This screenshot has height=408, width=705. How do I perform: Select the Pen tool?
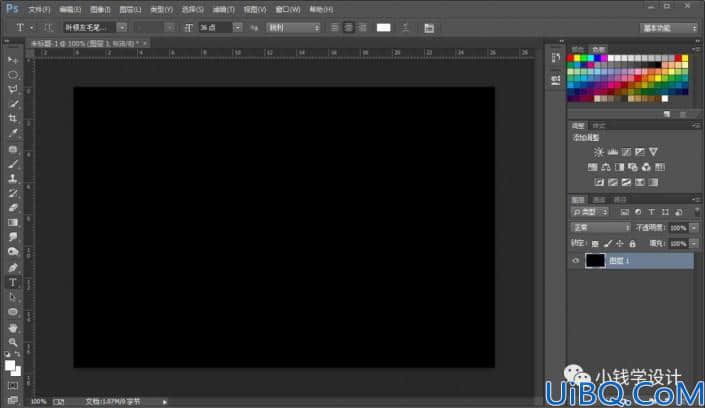13,268
